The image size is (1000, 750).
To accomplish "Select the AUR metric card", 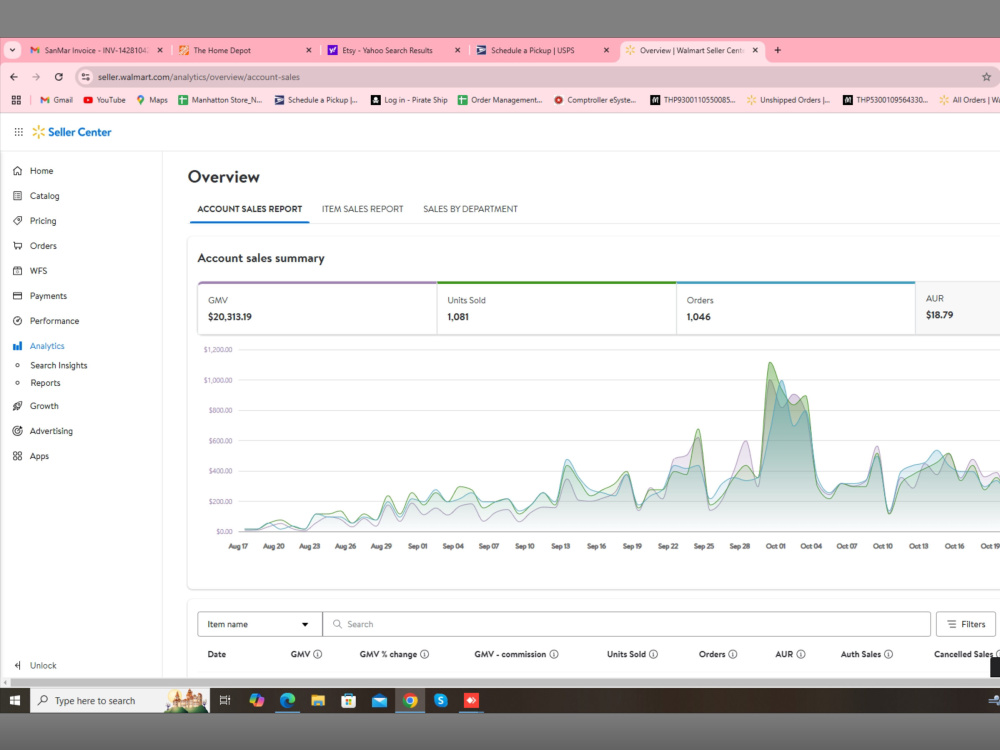I will click(x=957, y=308).
